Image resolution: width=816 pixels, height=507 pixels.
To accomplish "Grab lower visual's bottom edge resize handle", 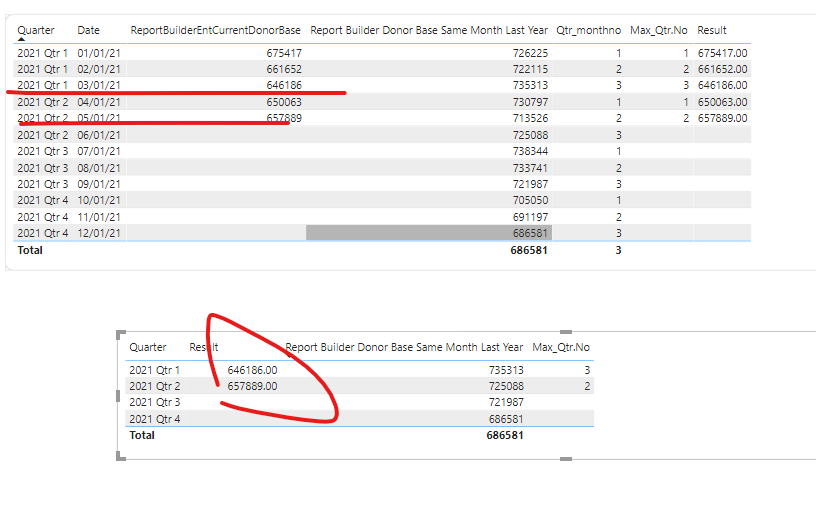I will pos(566,459).
